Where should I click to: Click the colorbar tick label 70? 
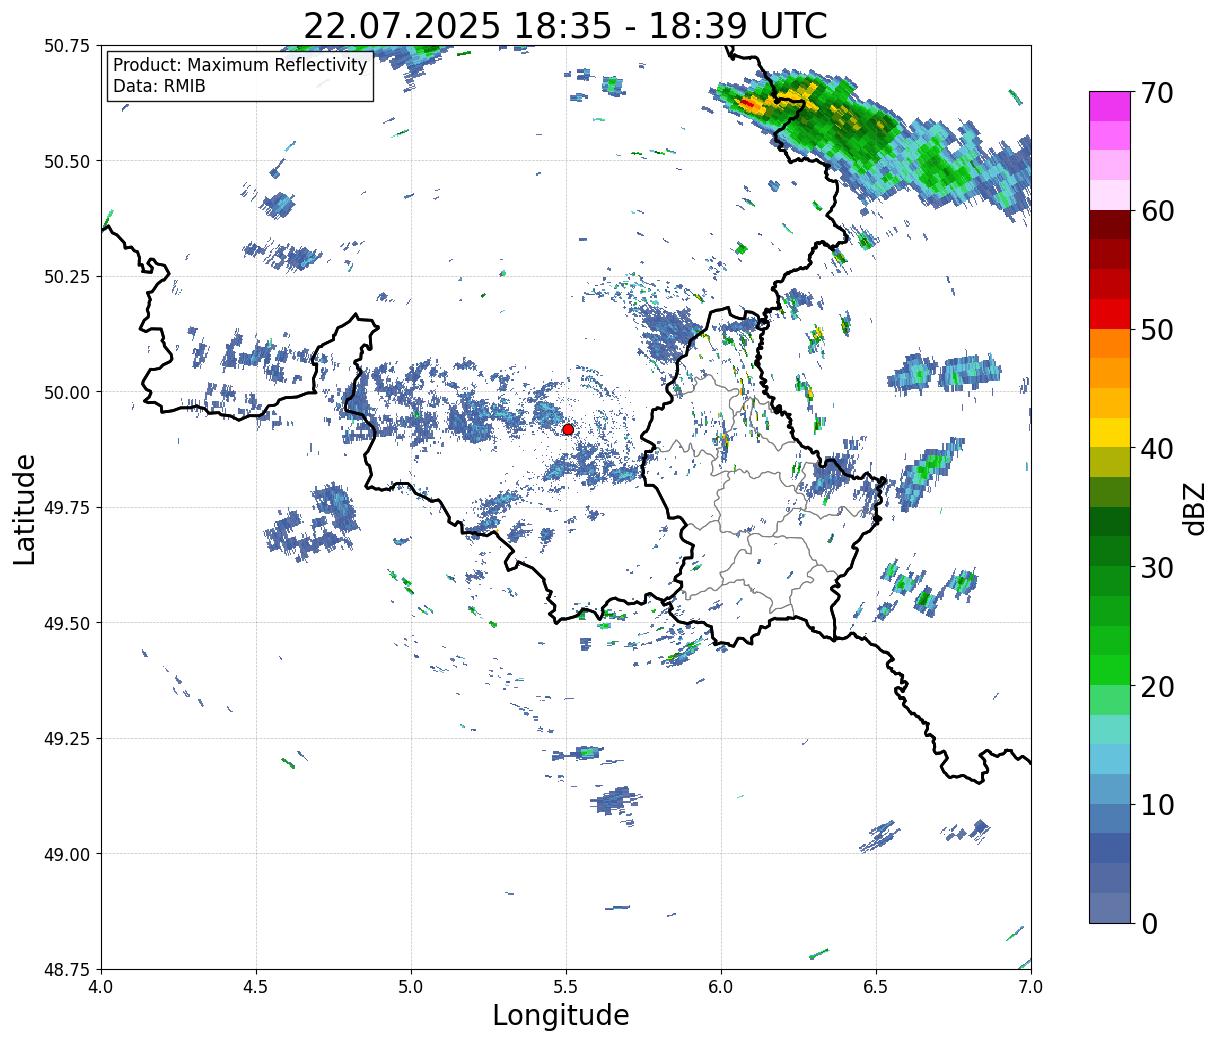[x=1157, y=92]
